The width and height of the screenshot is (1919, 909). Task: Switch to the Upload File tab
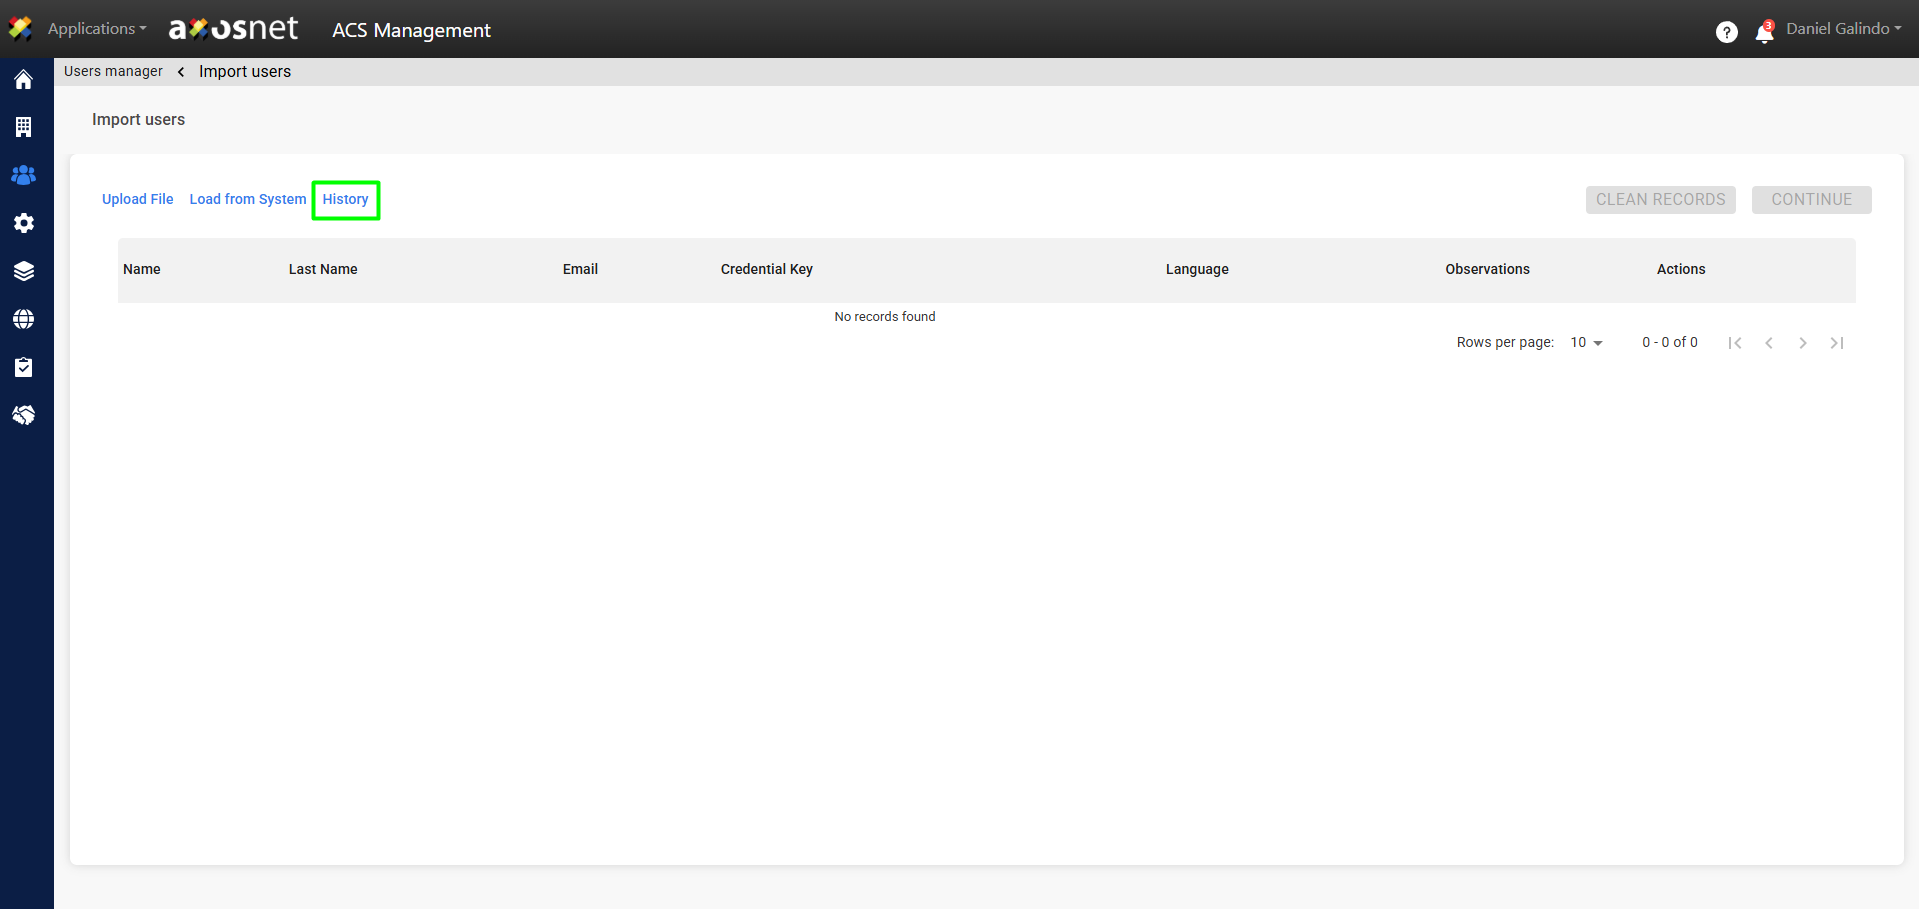click(x=138, y=199)
